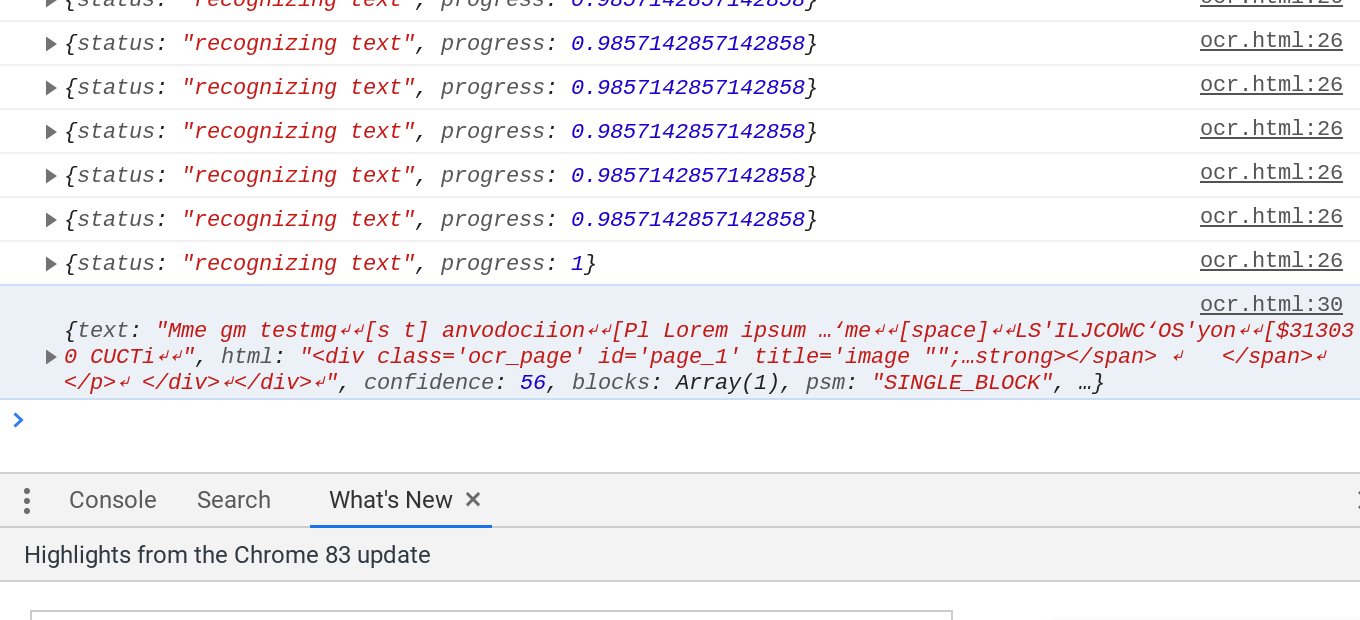Select the What's New tab
This screenshot has height=620, width=1360.
pyautogui.click(x=391, y=500)
